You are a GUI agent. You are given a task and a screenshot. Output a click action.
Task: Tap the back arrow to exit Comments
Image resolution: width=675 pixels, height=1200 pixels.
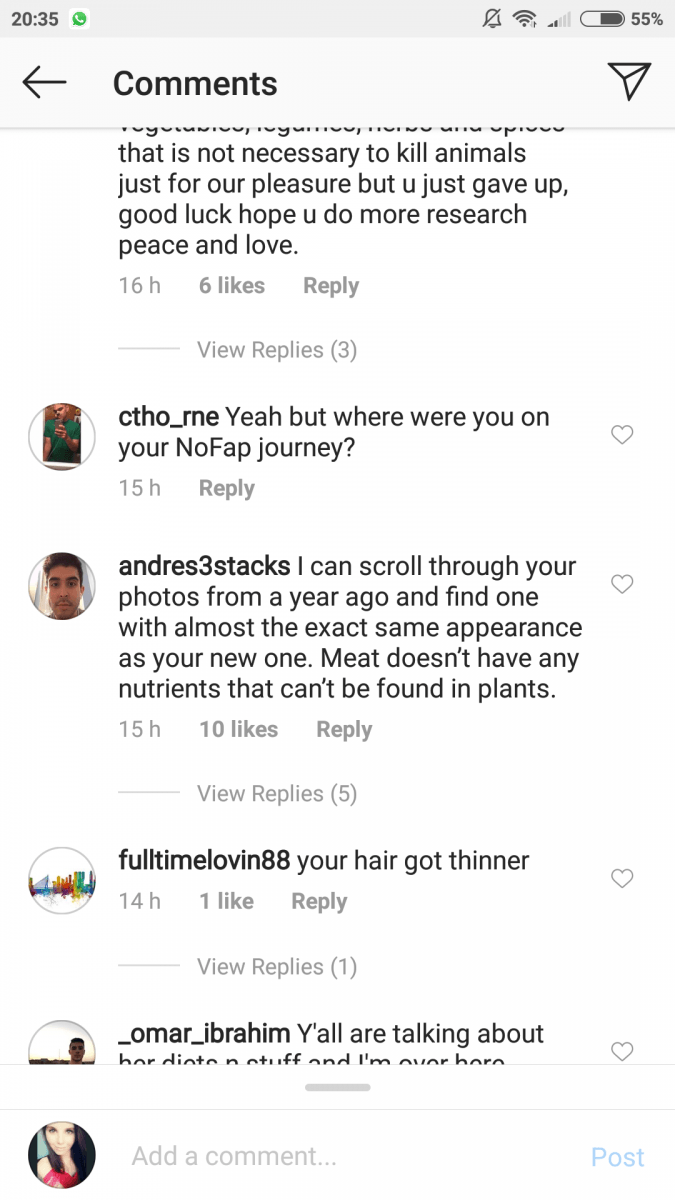43,82
